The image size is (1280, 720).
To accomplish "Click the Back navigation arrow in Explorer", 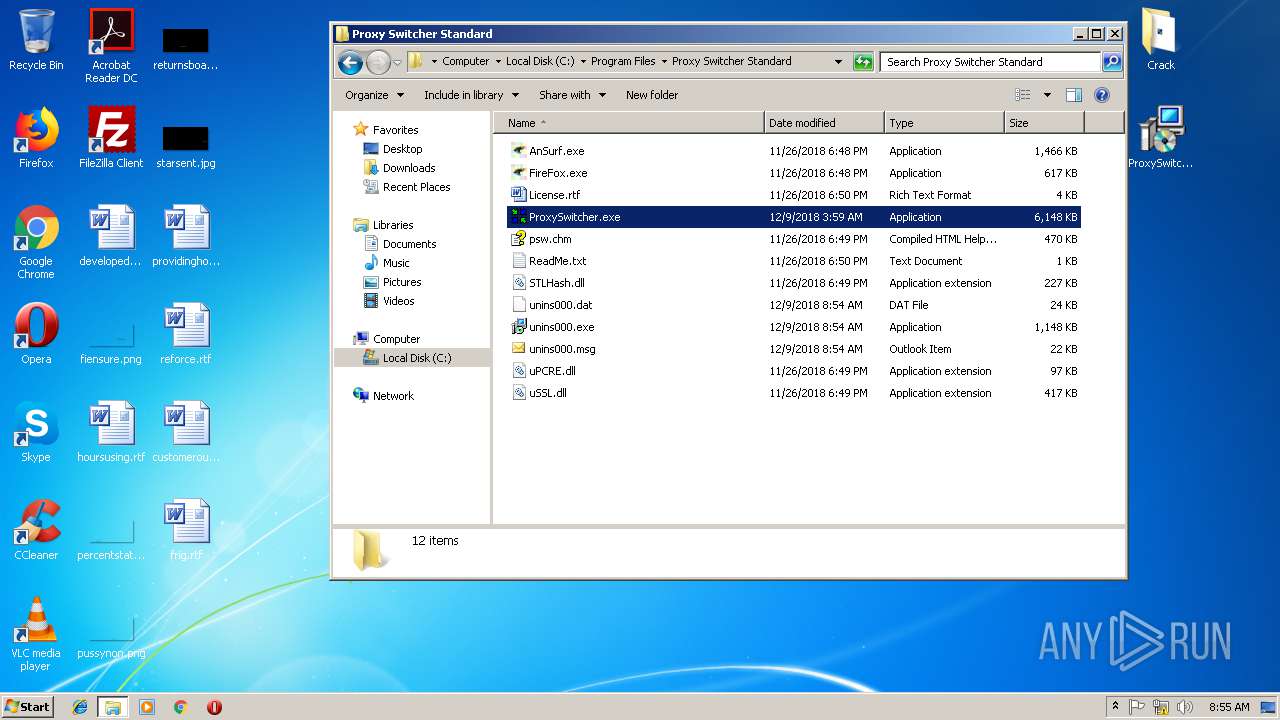I will (x=350, y=63).
